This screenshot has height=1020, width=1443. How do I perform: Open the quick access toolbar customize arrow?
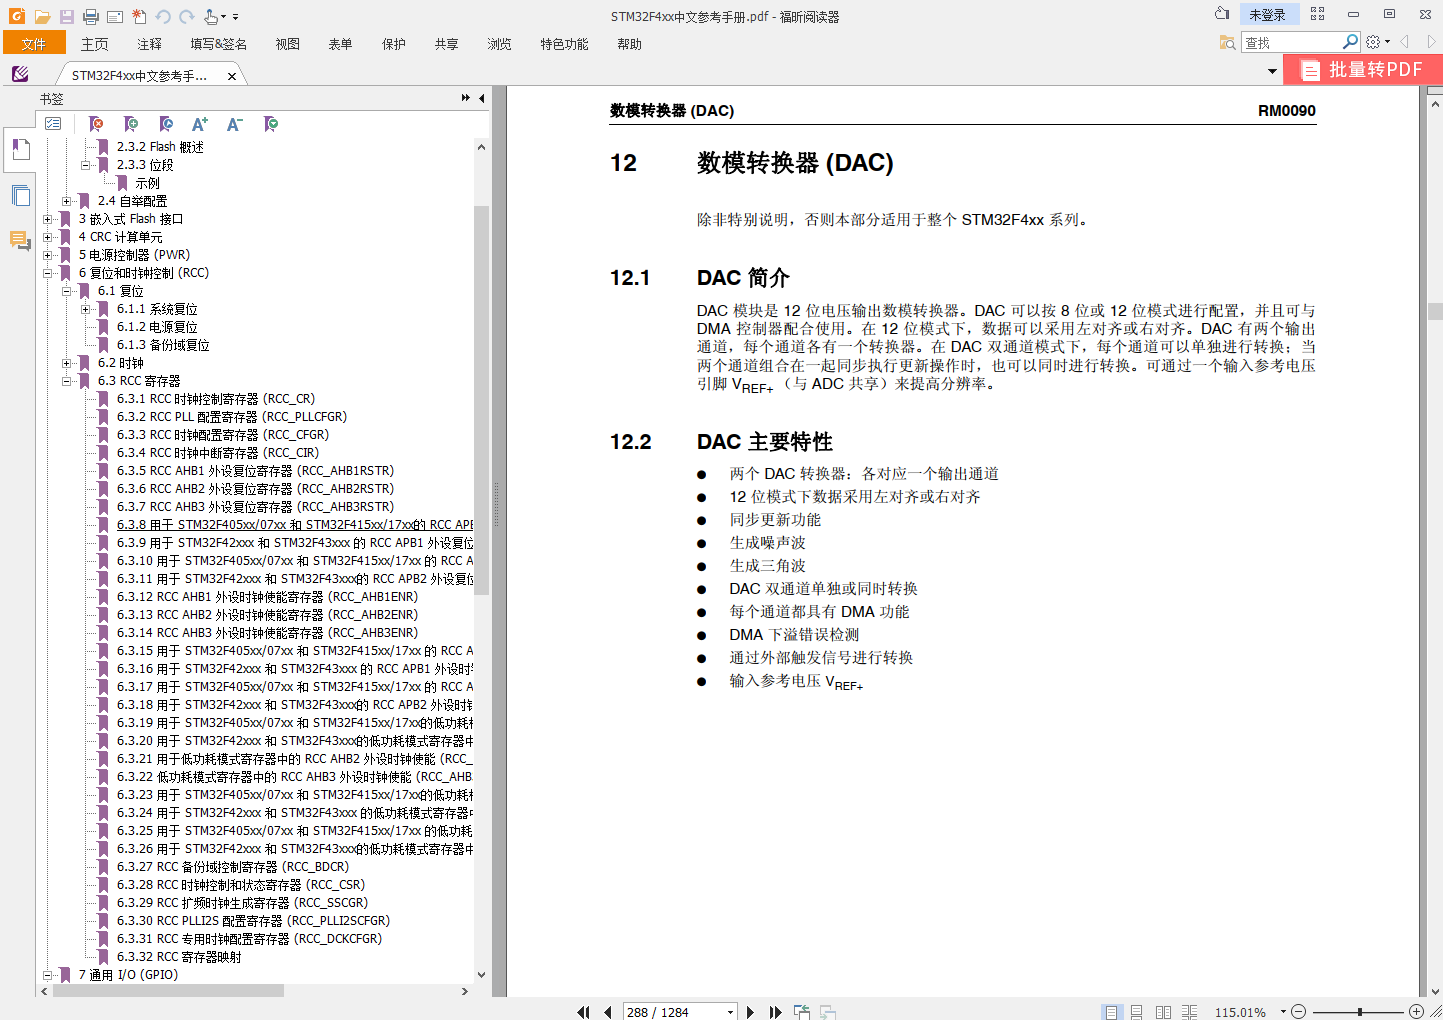pyautogui.click(x=235, y=16)
